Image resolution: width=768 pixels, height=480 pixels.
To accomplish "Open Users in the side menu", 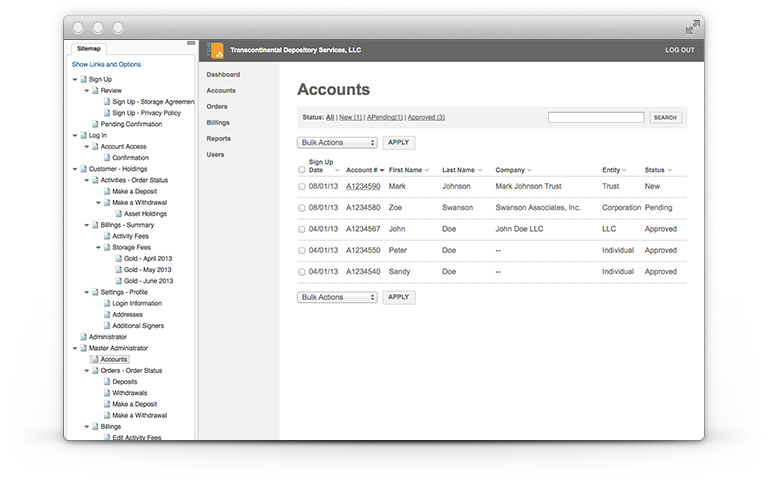I will (x=216, y=154).
